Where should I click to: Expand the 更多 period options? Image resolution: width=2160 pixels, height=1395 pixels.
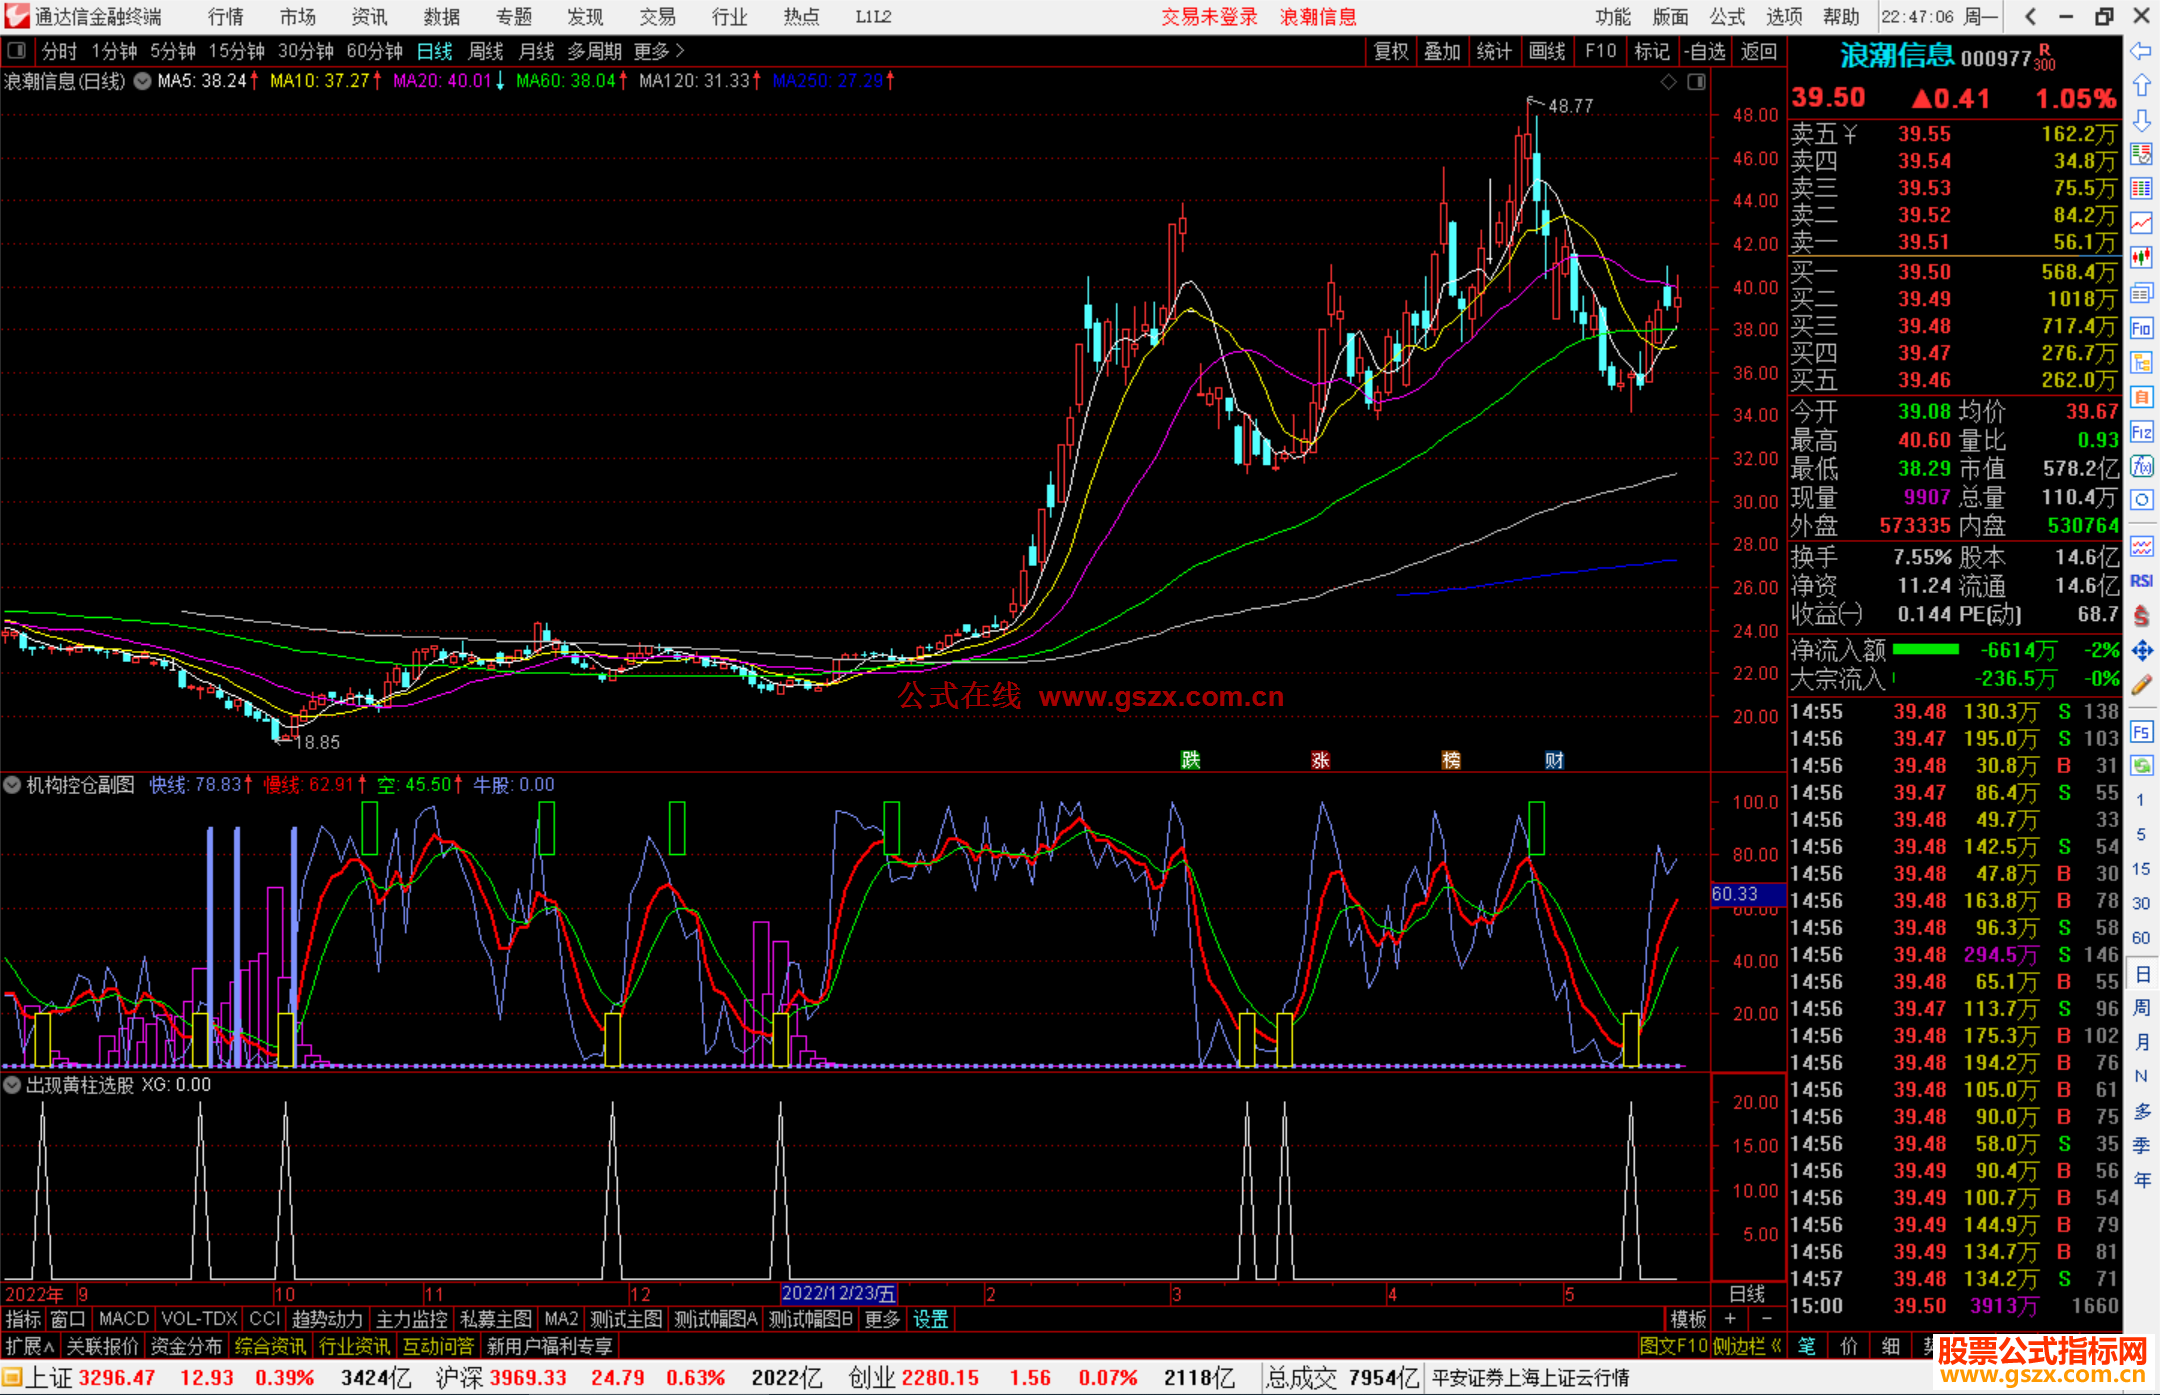click(658, 51)
